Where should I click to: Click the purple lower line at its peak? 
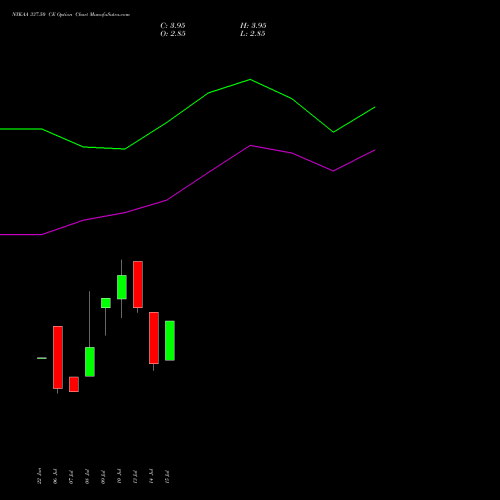click(250, 146)
